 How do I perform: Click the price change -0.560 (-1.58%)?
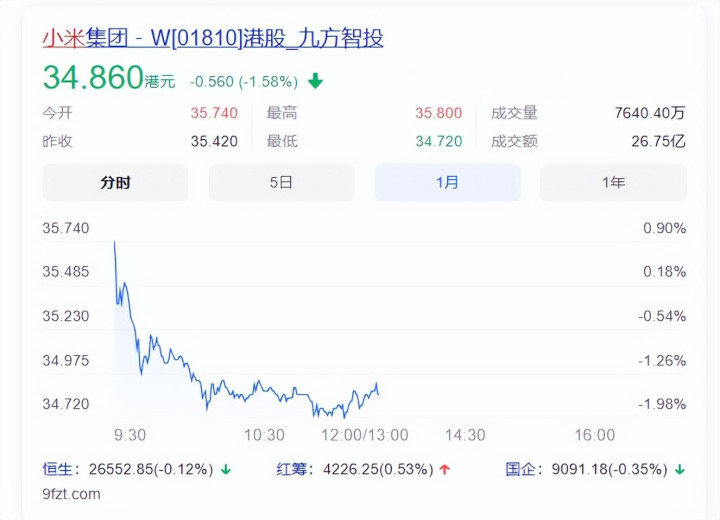[244, 82]
